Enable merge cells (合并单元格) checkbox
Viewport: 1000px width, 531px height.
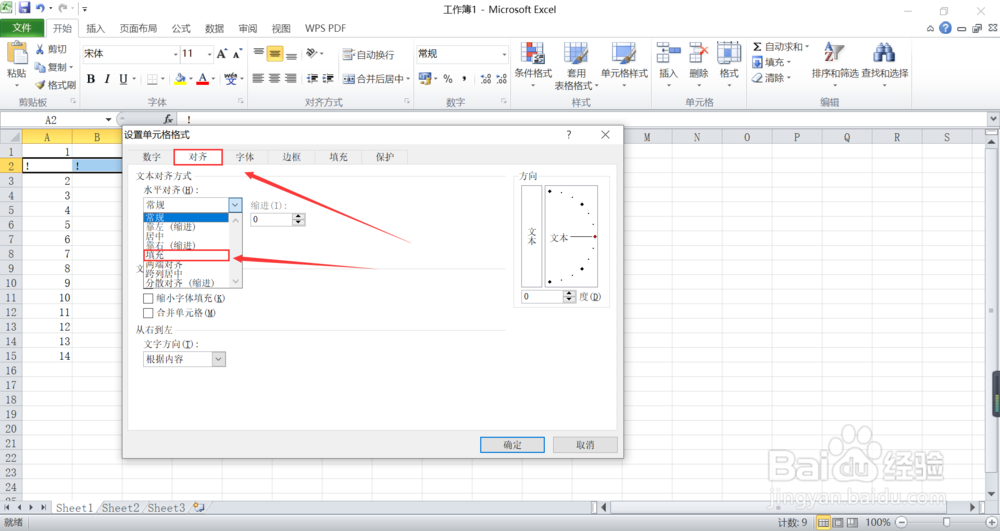[x=148, y=313]
